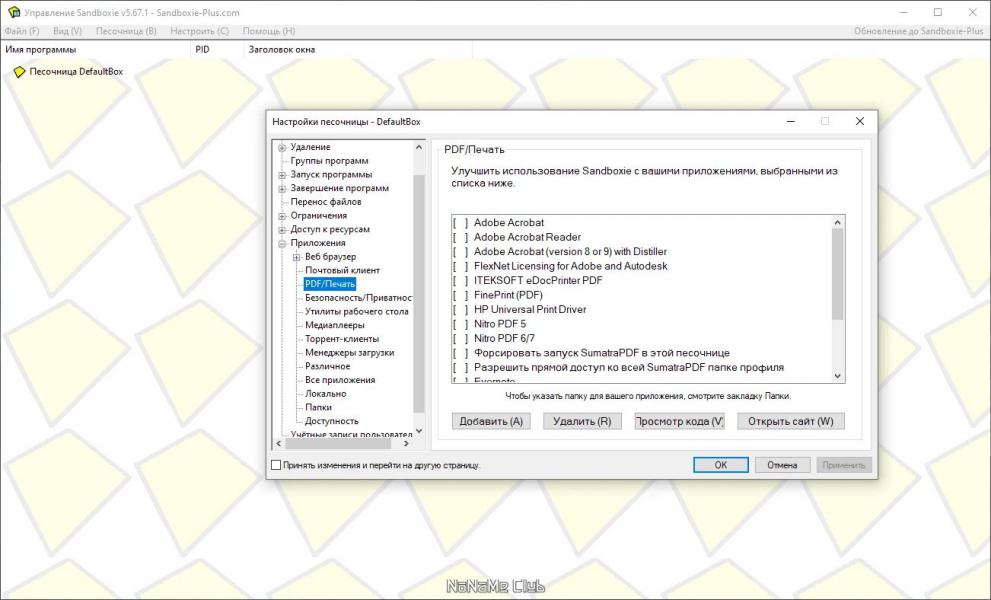Toggle the FlexNet Licensing checkbox
Image resolution: width=991 pixels, height=600 pixels.
[460, 267]
